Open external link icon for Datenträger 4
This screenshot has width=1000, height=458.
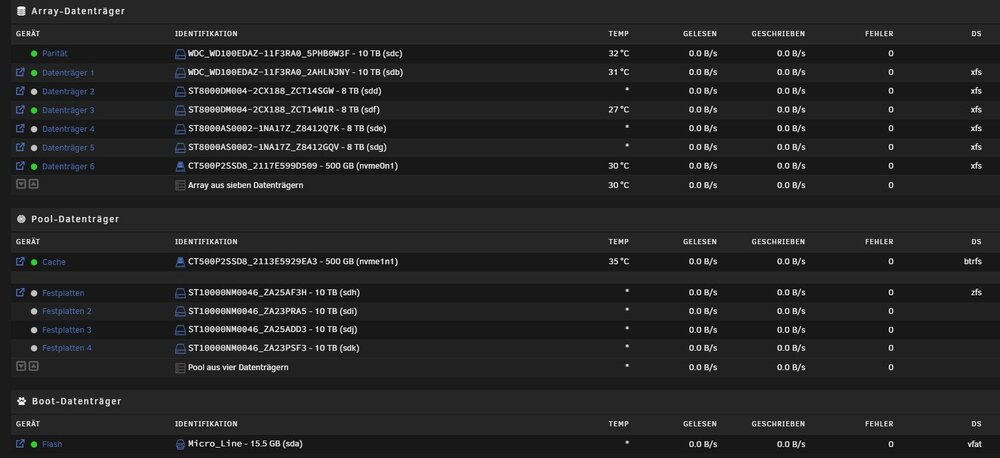coord(20,128)
